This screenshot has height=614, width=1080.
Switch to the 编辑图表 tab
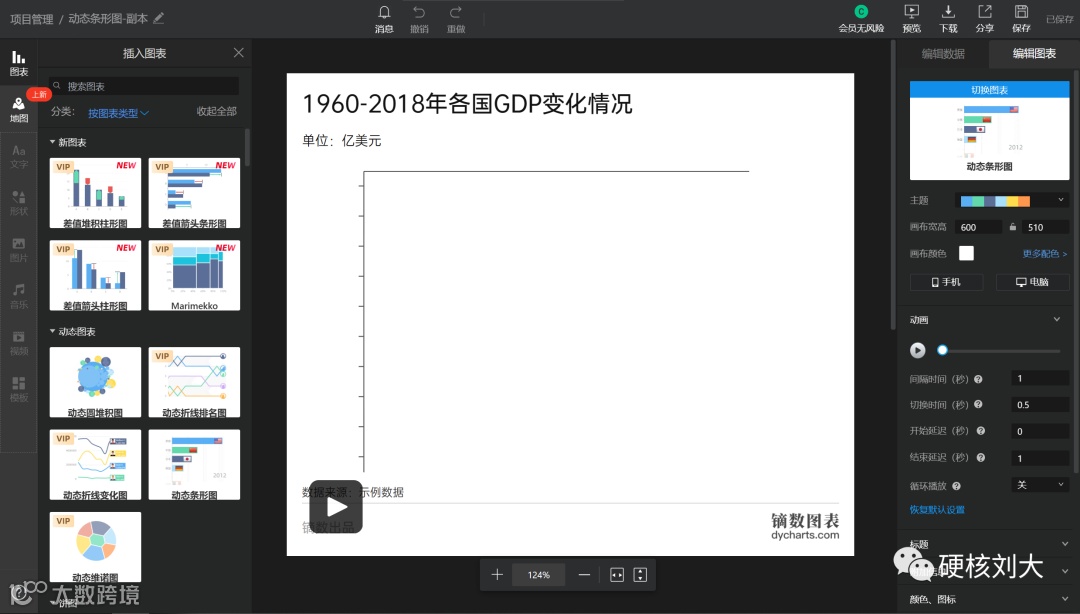pyautogui.click(x=1034, y=54)
